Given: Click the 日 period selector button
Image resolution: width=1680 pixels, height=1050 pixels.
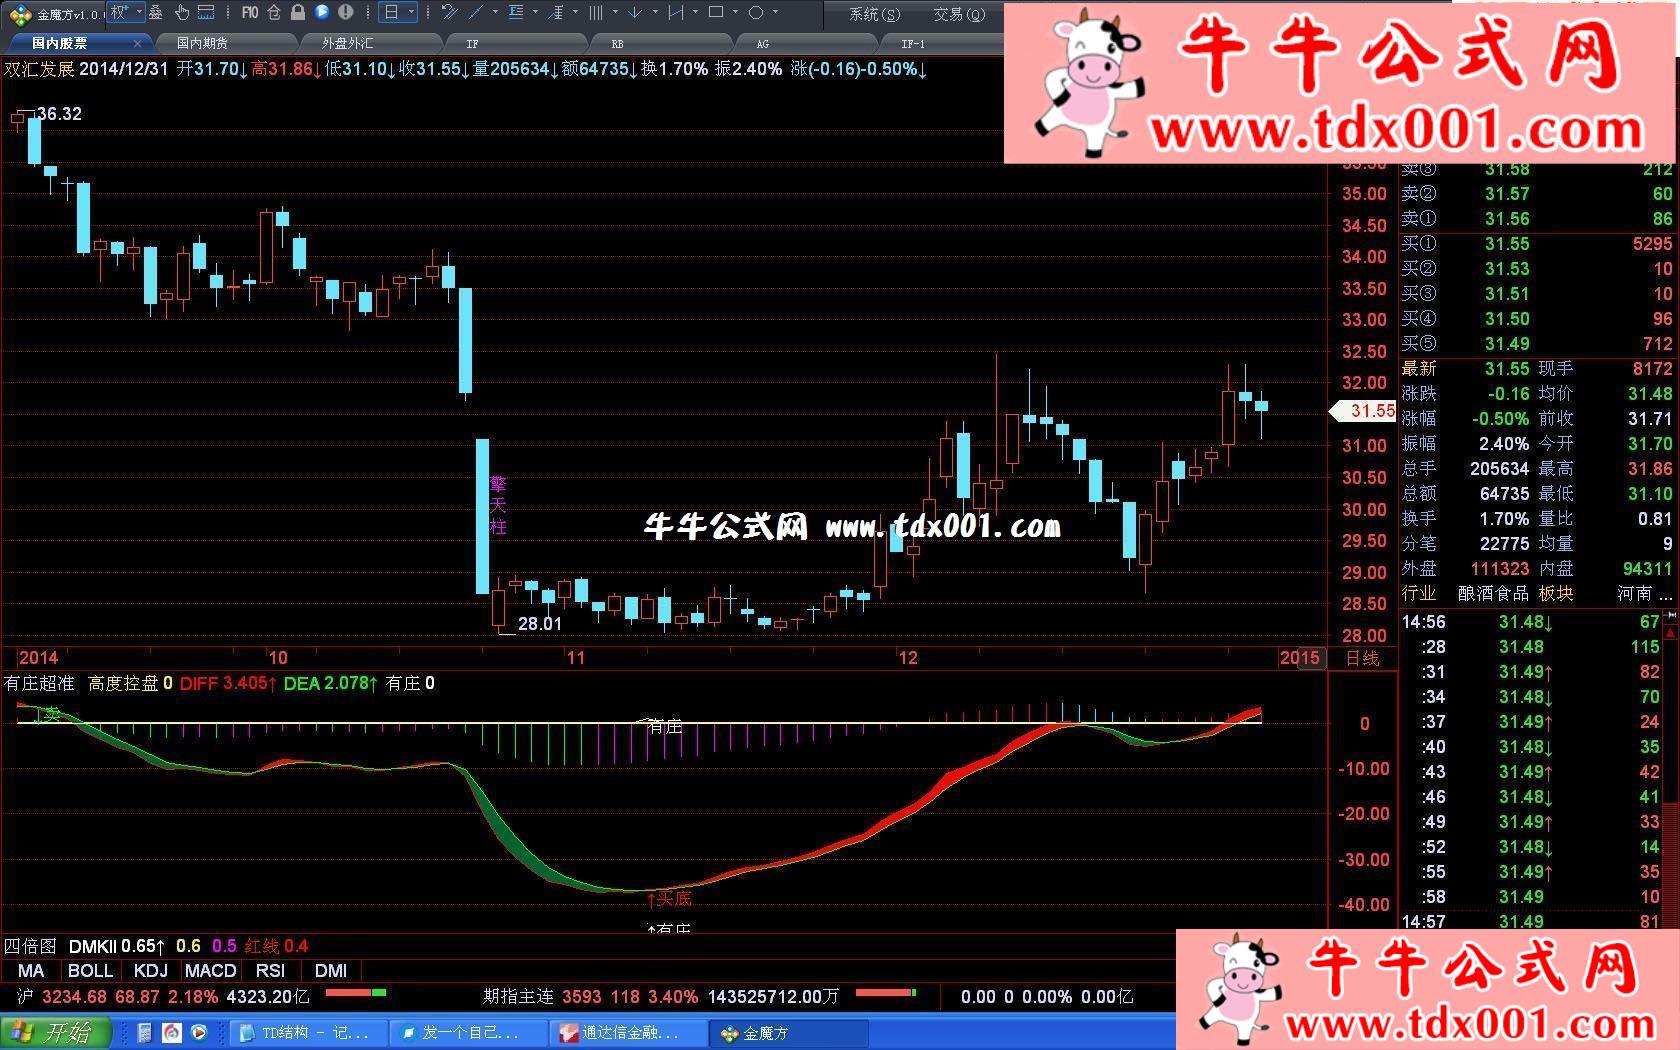Looking at the screenshot, I should [x=392, y=12].
